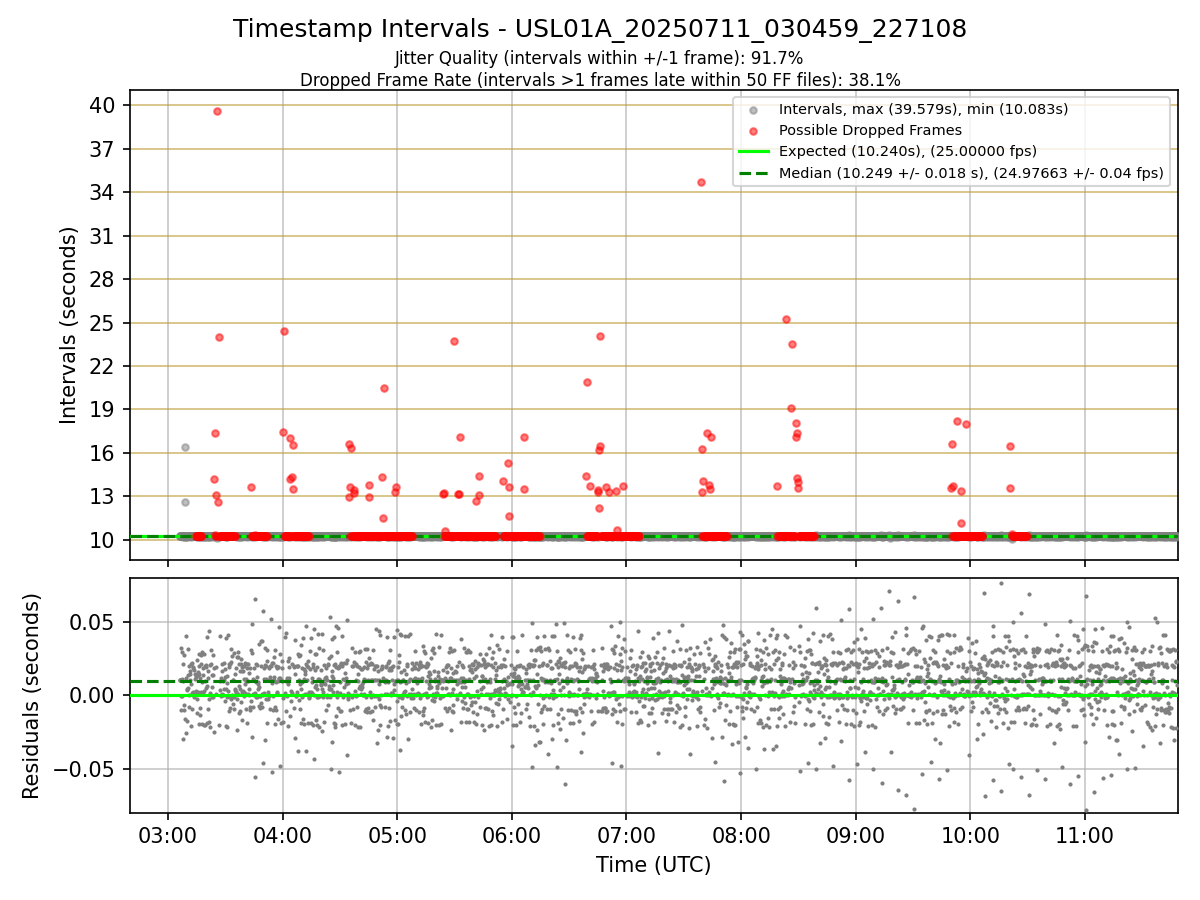Click the 'Residuals (seconds)' y-axis label
The image size is (1200, 900).
[x=32, y=696]
